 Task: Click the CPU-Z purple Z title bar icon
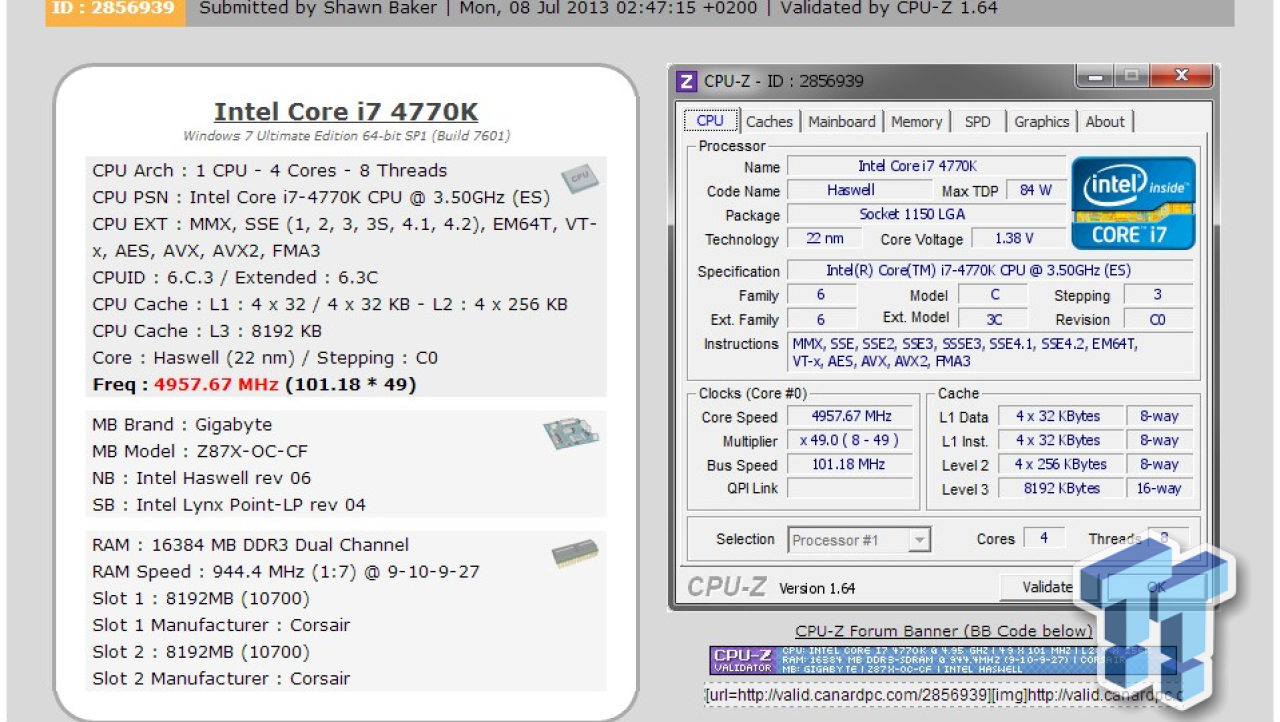(x=687, y=81)
